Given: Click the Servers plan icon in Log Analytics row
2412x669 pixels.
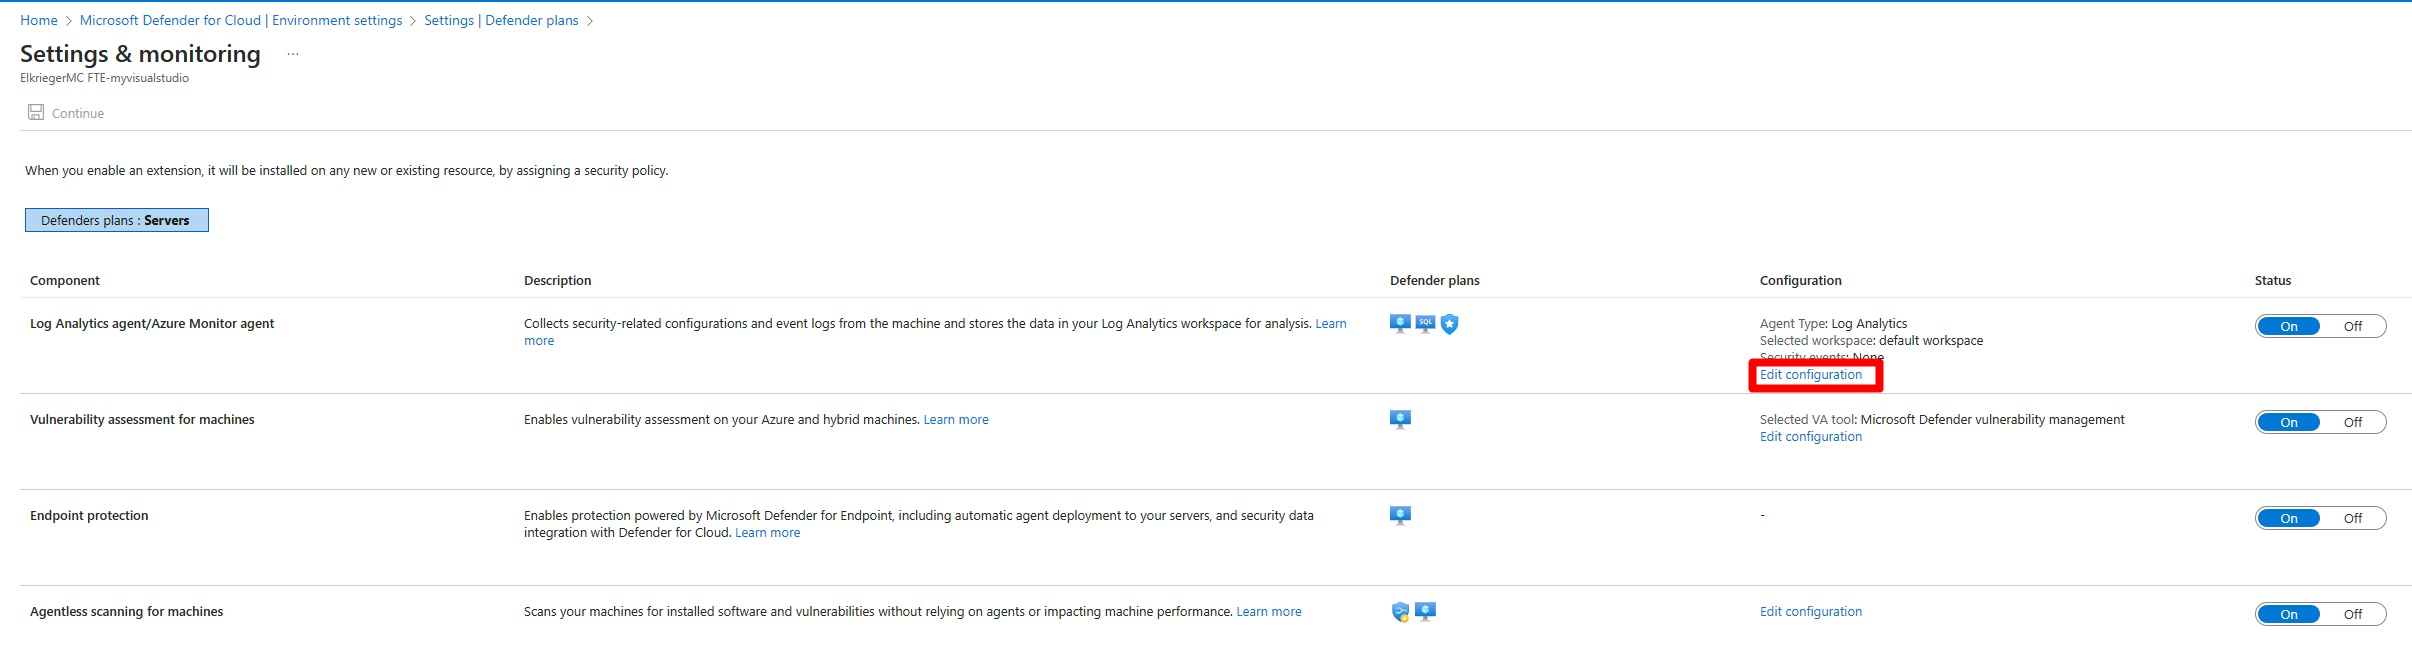Looking at the screenshot, I should (x=1400, y=323).
